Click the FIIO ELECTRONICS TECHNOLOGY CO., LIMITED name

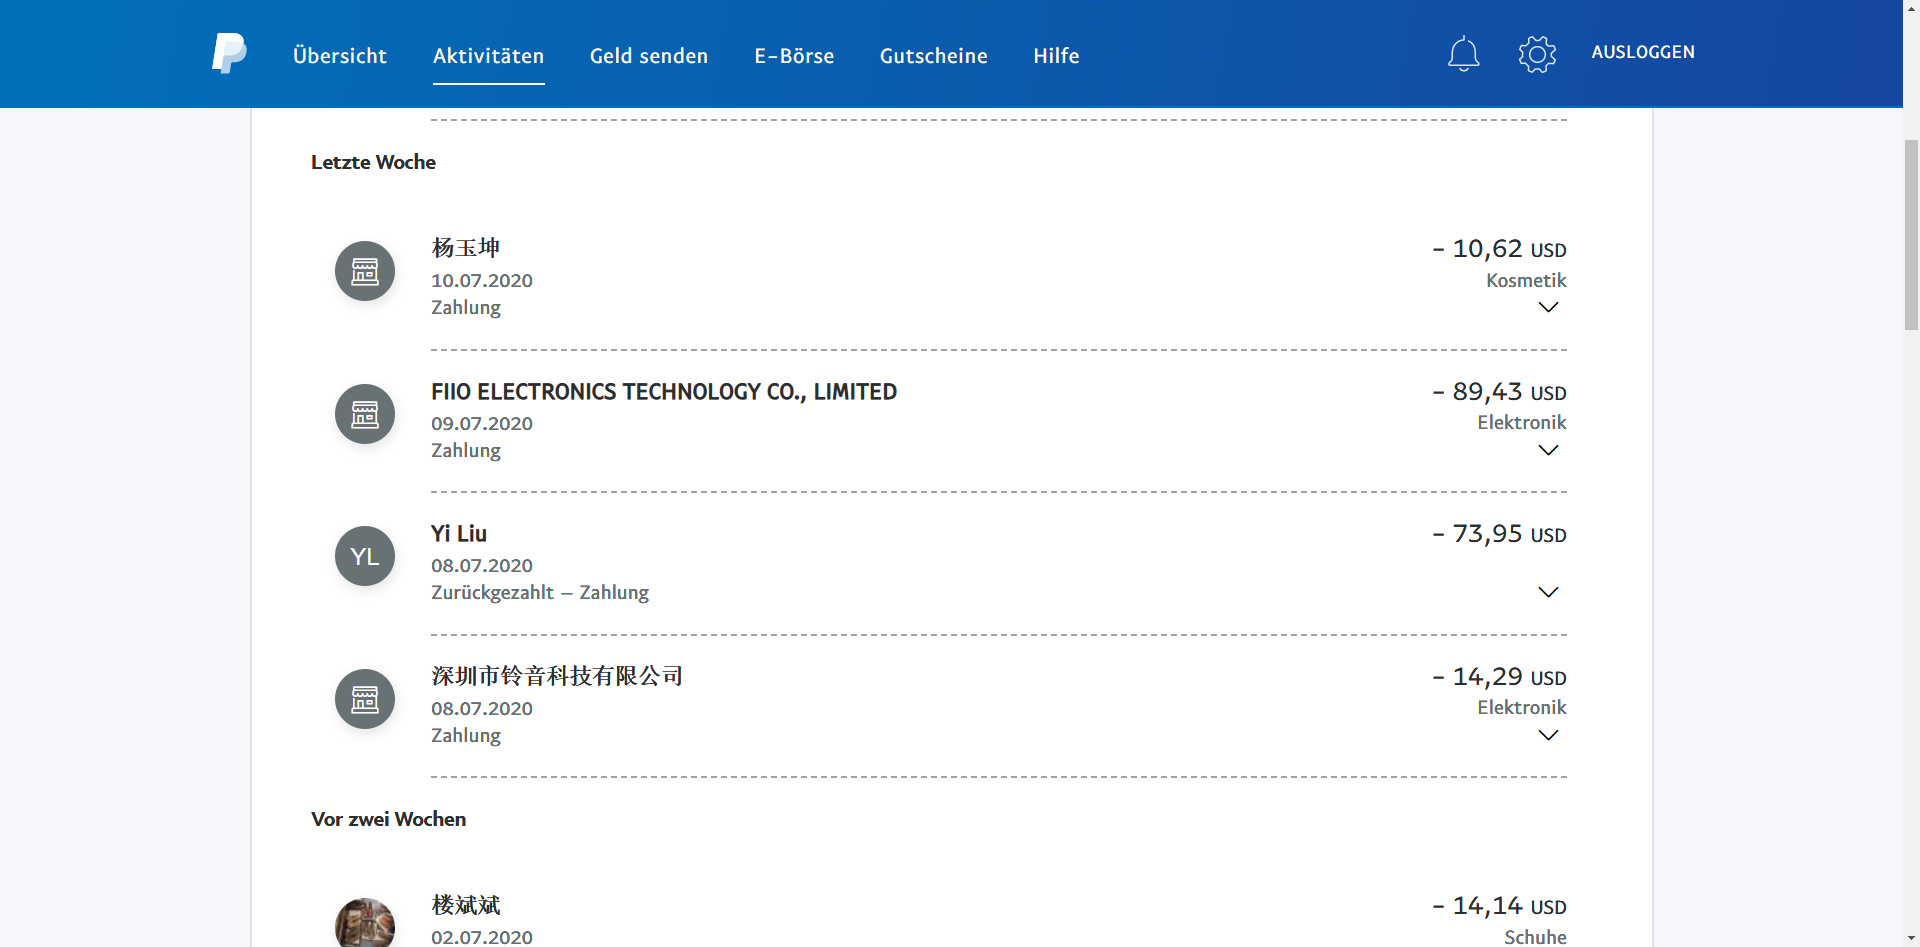[664, 392]
